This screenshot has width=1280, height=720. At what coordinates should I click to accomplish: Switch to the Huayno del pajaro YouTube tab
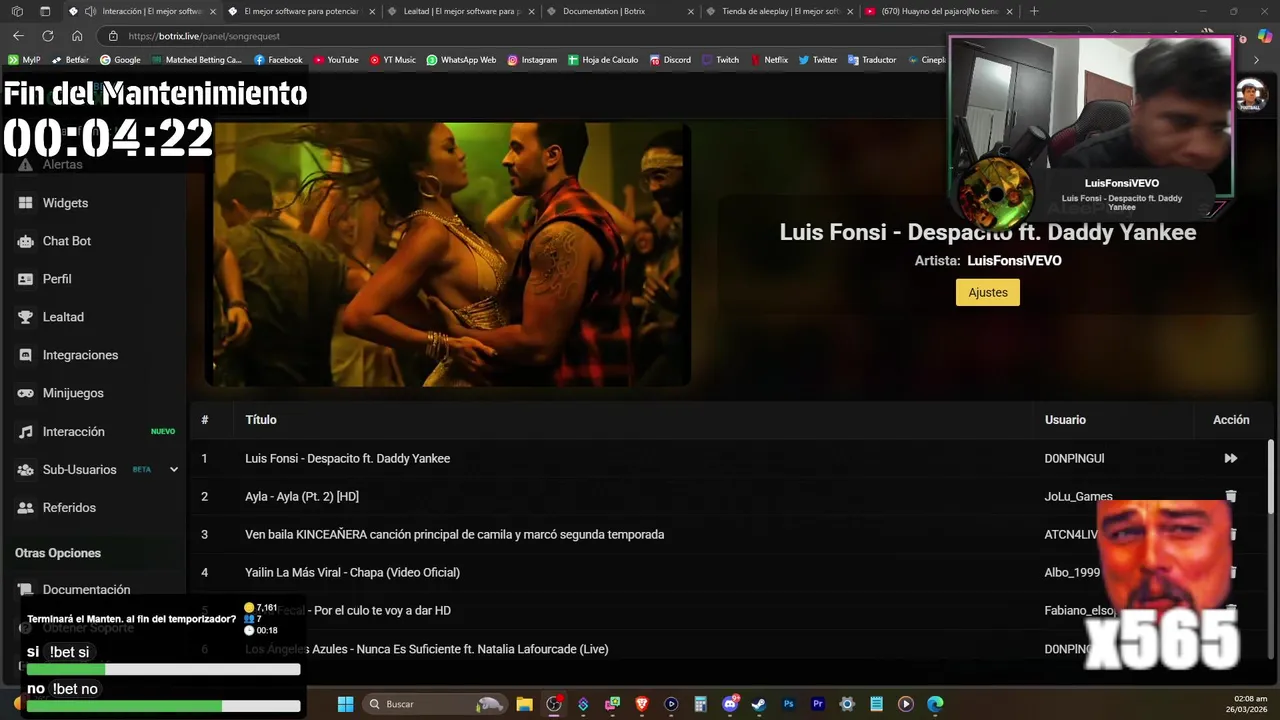[938, 11]
